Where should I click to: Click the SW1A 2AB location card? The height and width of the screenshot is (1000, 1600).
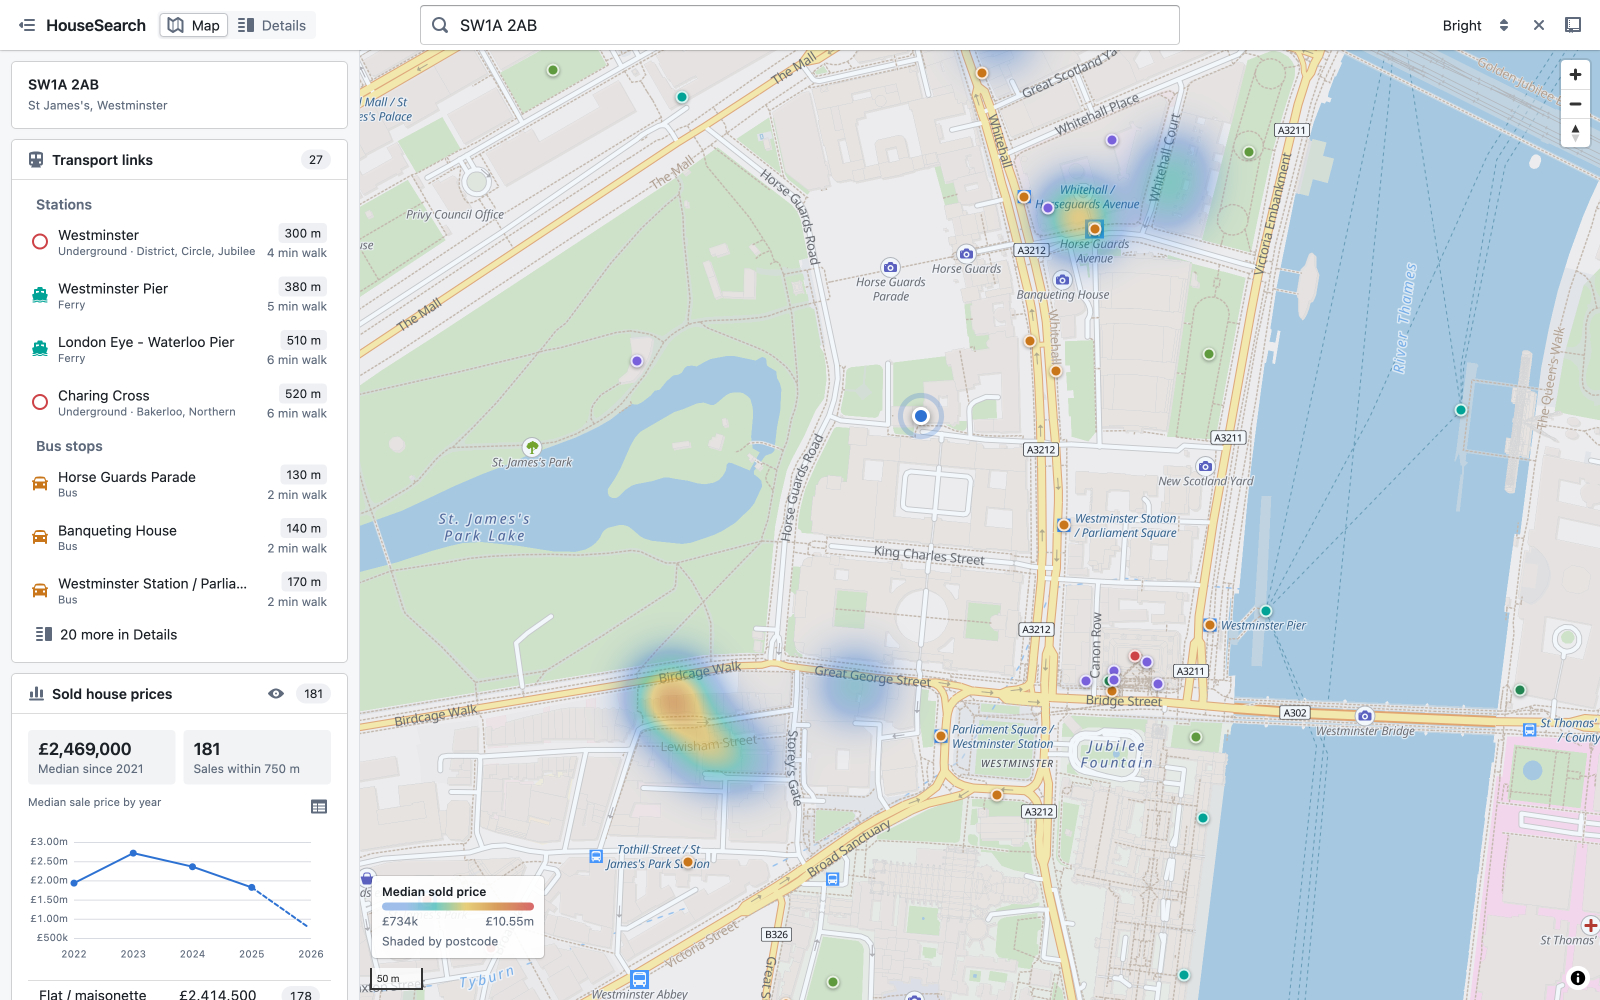(180, 95)
